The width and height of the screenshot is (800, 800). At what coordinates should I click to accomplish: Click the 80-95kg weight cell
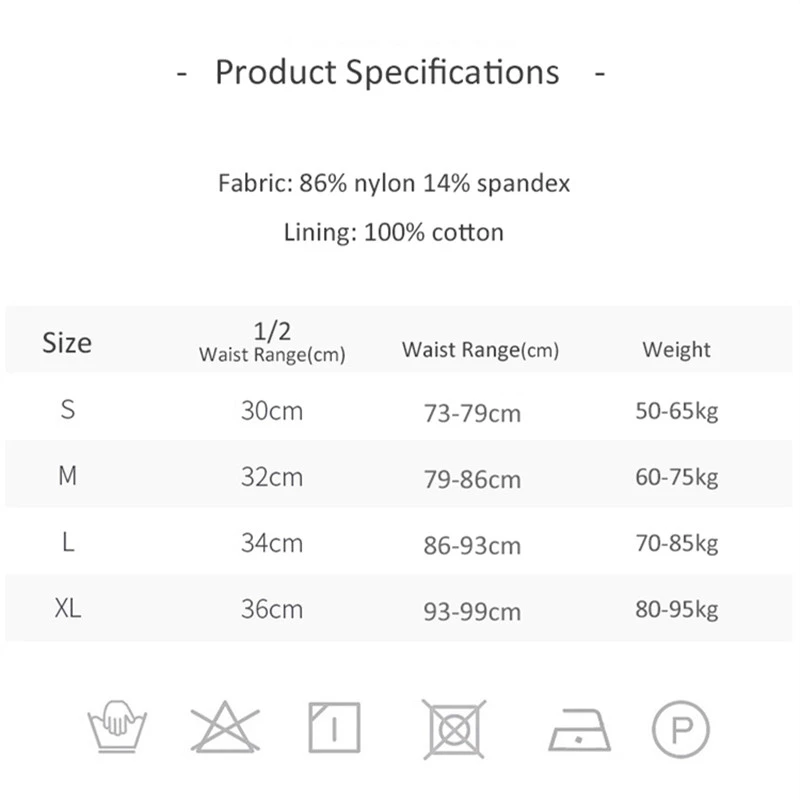pos(676,610)
